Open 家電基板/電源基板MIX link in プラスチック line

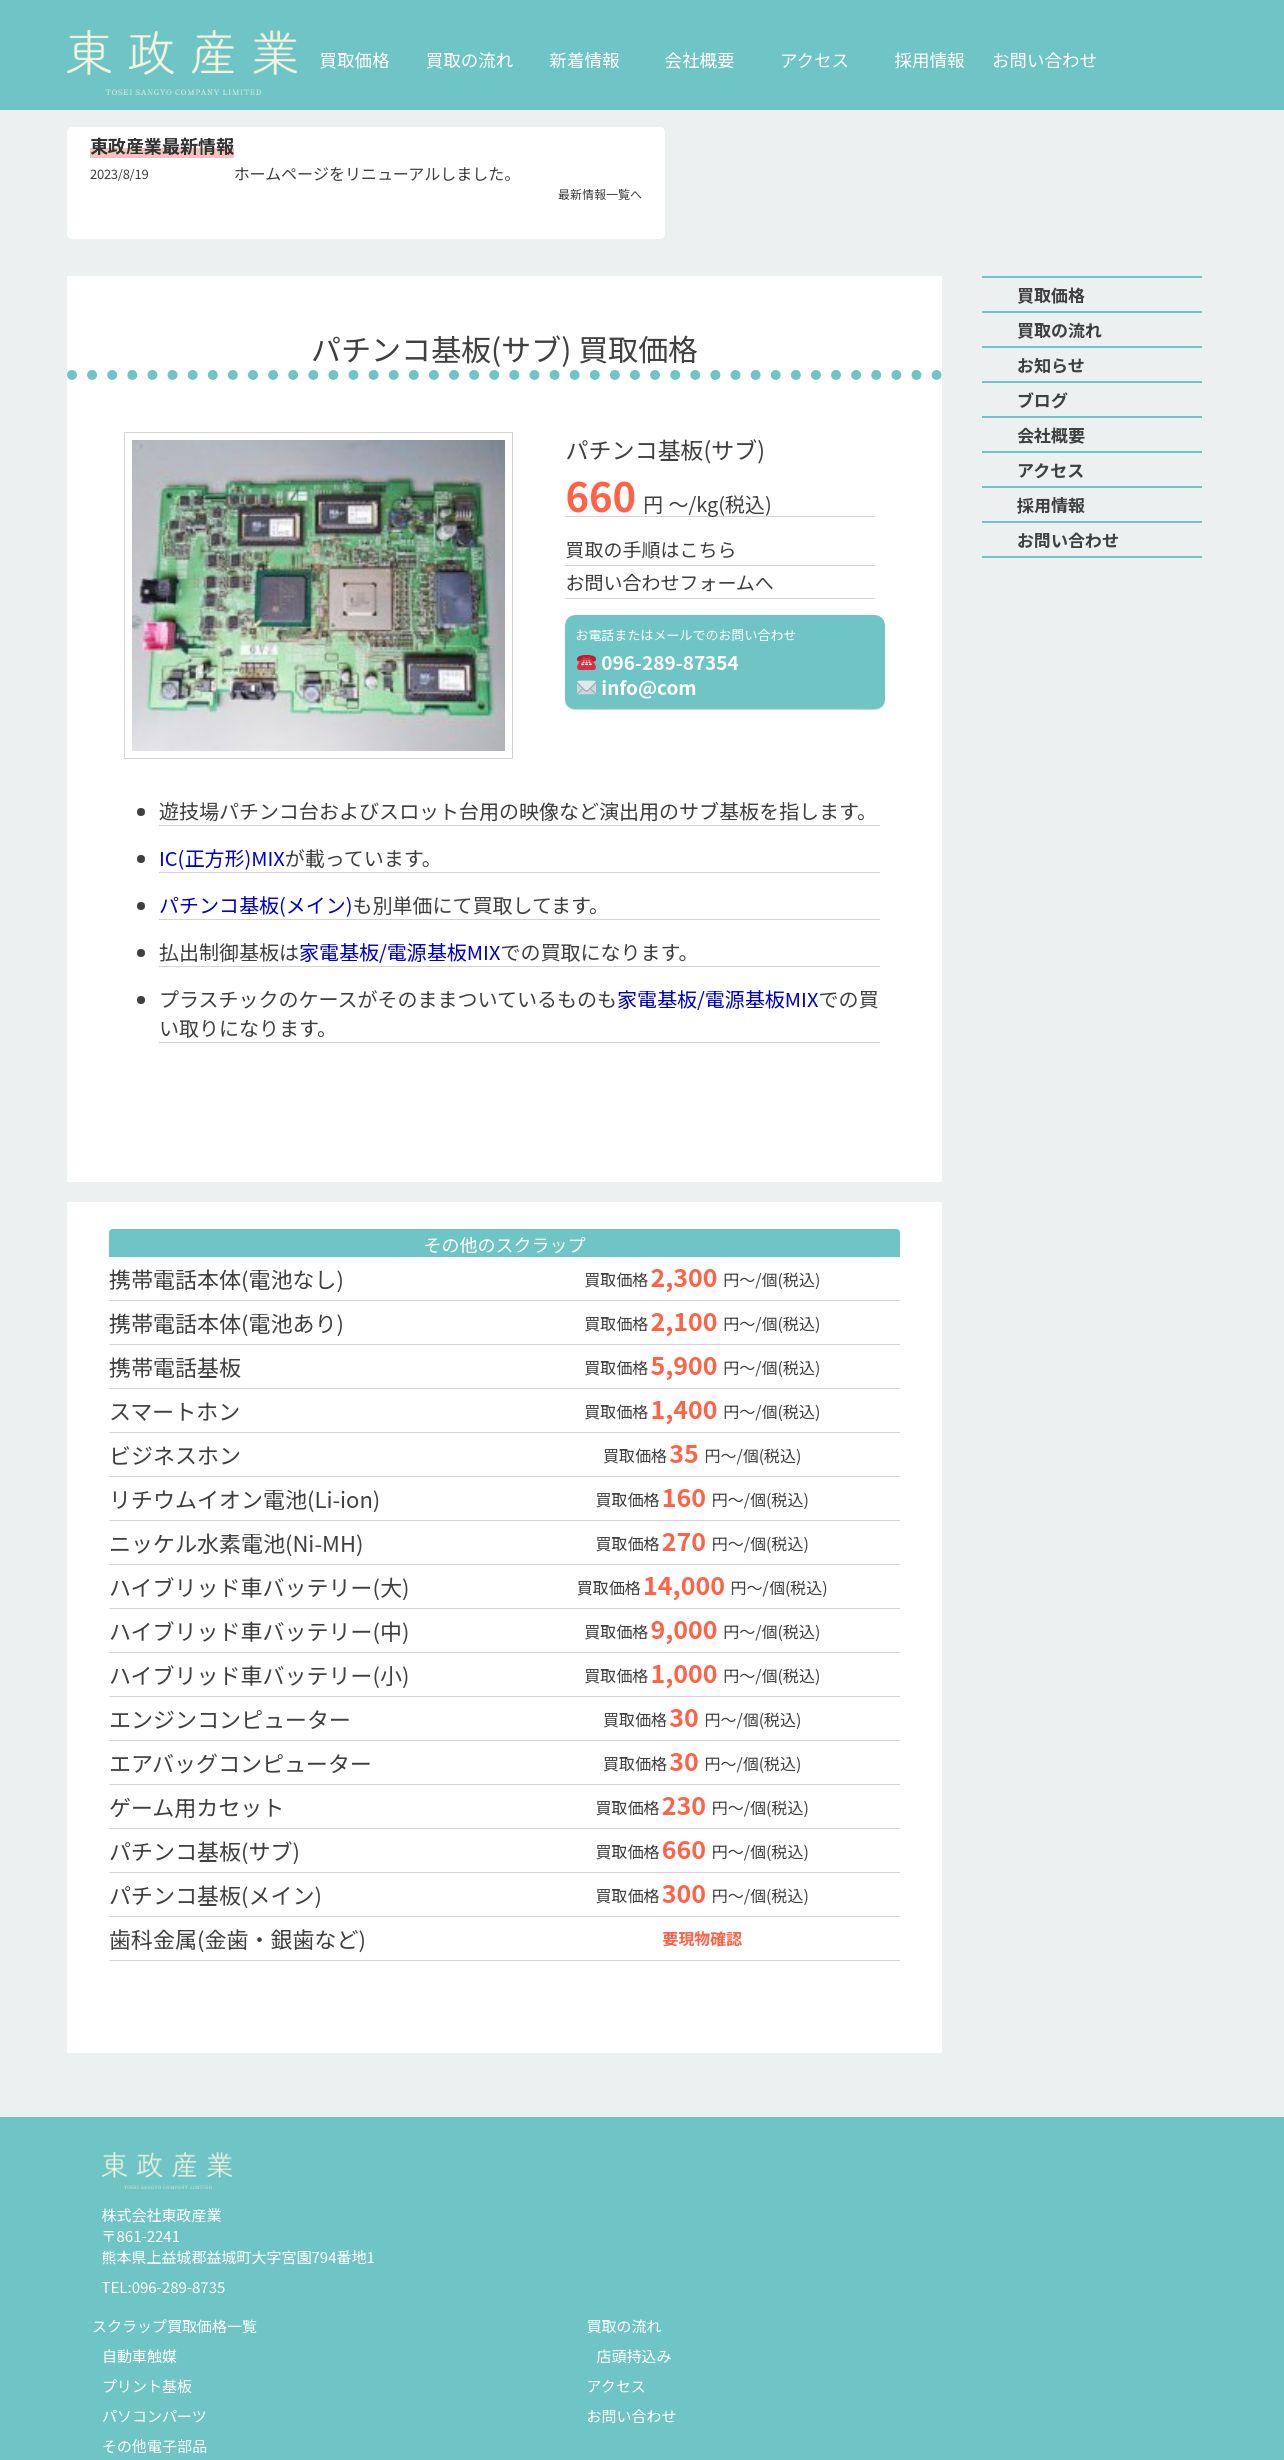718,1000
